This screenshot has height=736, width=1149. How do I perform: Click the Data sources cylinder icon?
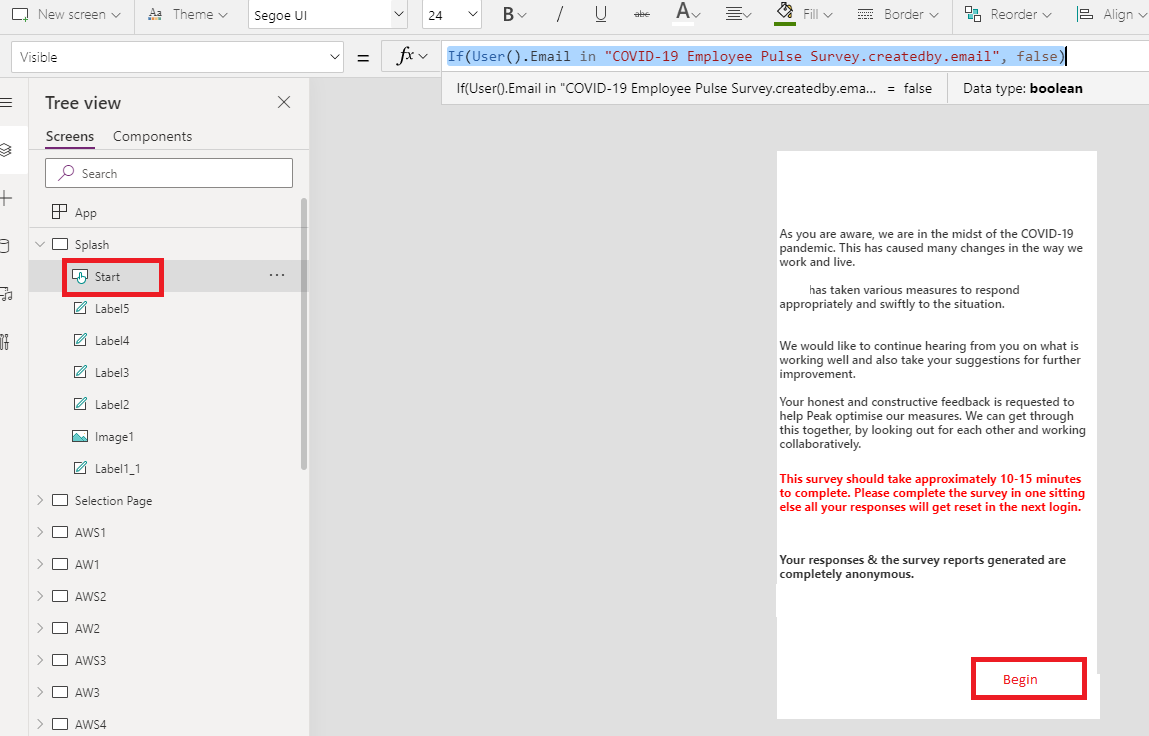[5, 246]
